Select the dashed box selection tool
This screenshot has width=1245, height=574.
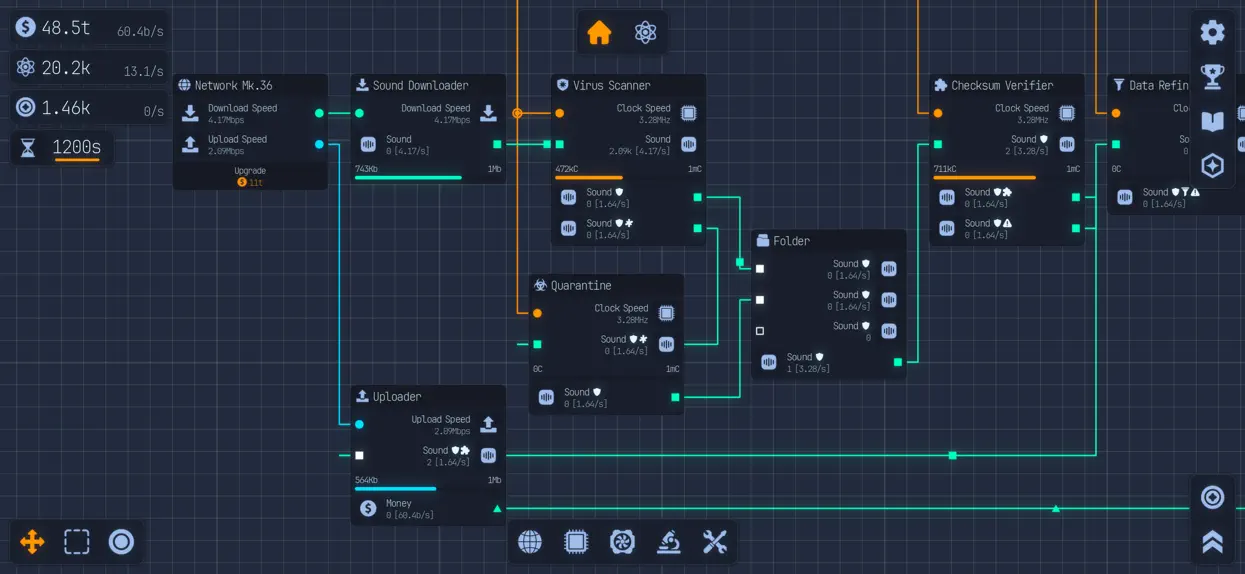coord(77,542)
